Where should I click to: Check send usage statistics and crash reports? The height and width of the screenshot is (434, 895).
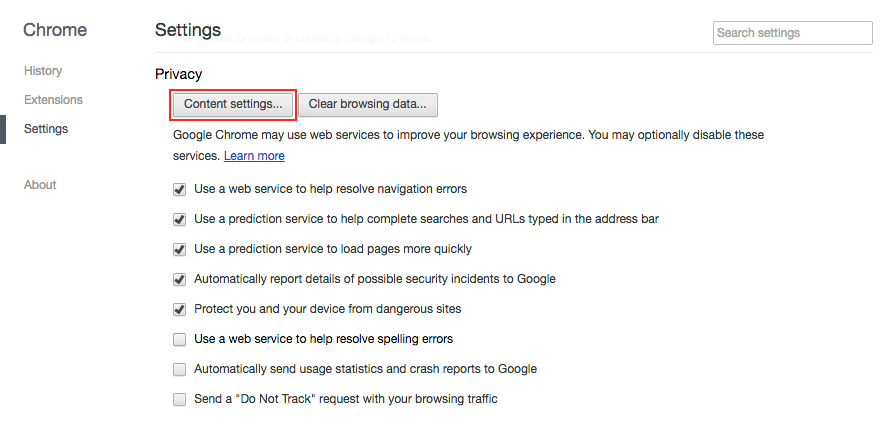tap(179, 369)
